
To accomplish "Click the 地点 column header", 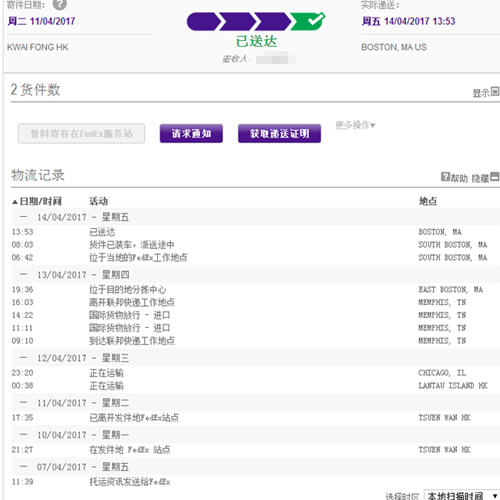I will [428, 201].
